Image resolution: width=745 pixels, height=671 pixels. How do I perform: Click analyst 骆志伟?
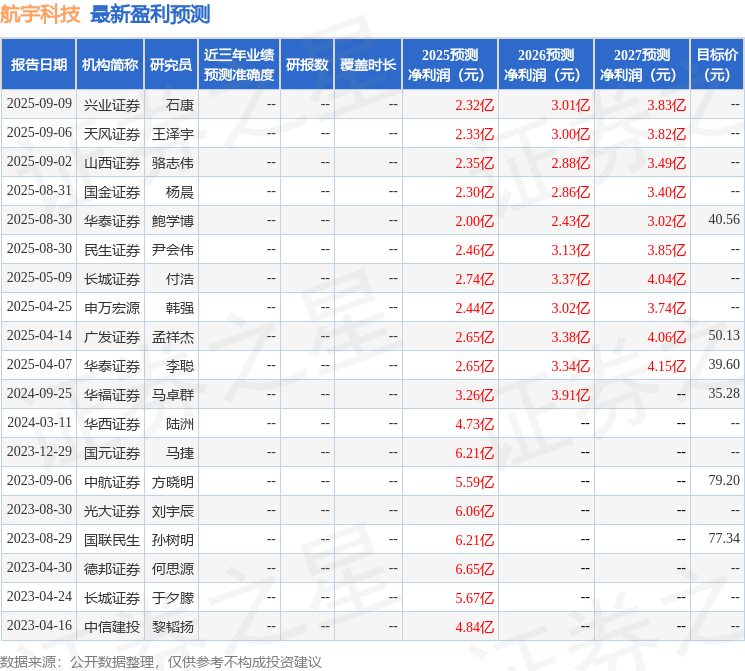[x=173, y=163]
